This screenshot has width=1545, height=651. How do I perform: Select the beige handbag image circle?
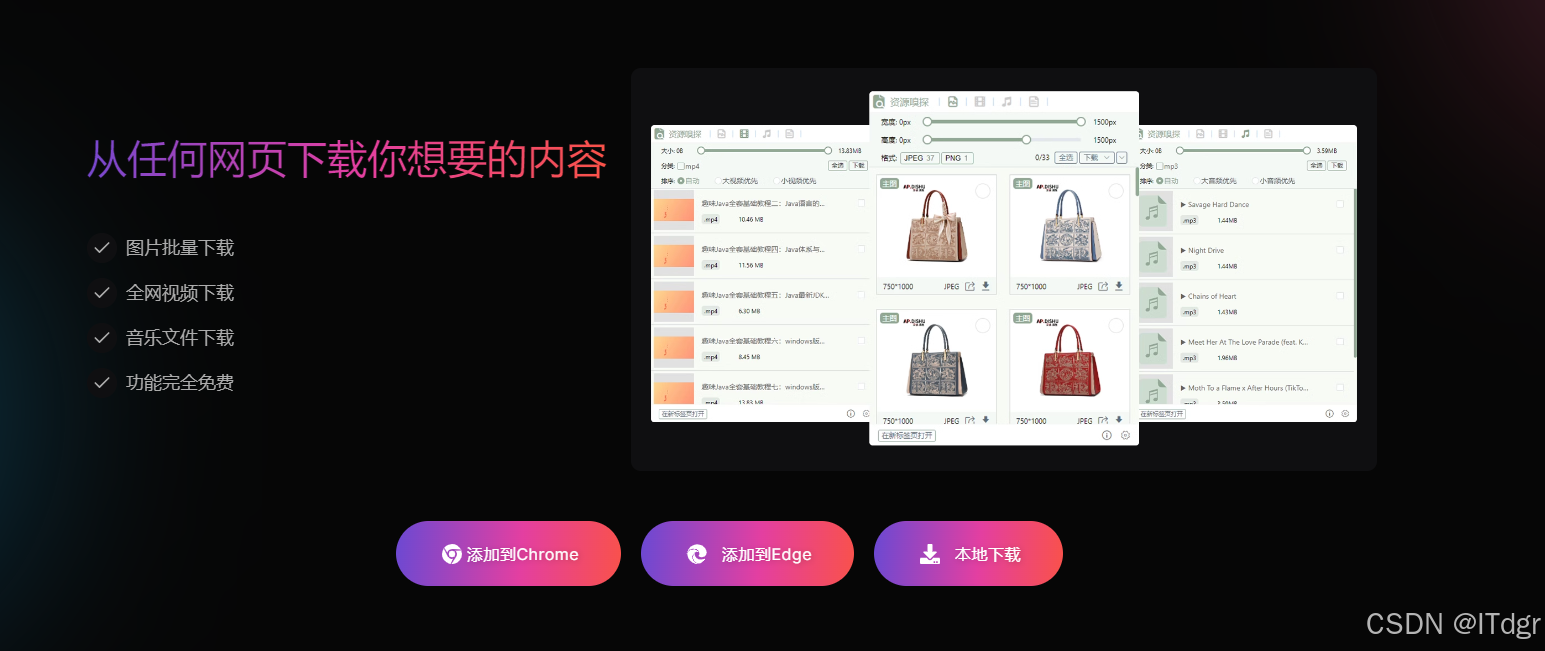983,191
